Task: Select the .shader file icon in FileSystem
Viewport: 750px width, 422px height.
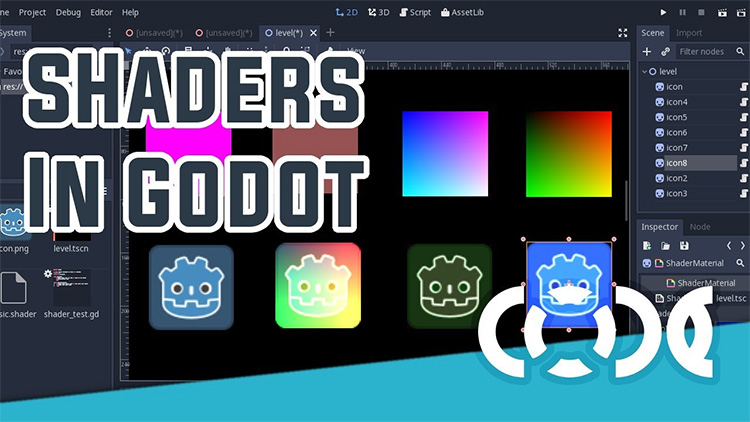Action: [13, 287]
